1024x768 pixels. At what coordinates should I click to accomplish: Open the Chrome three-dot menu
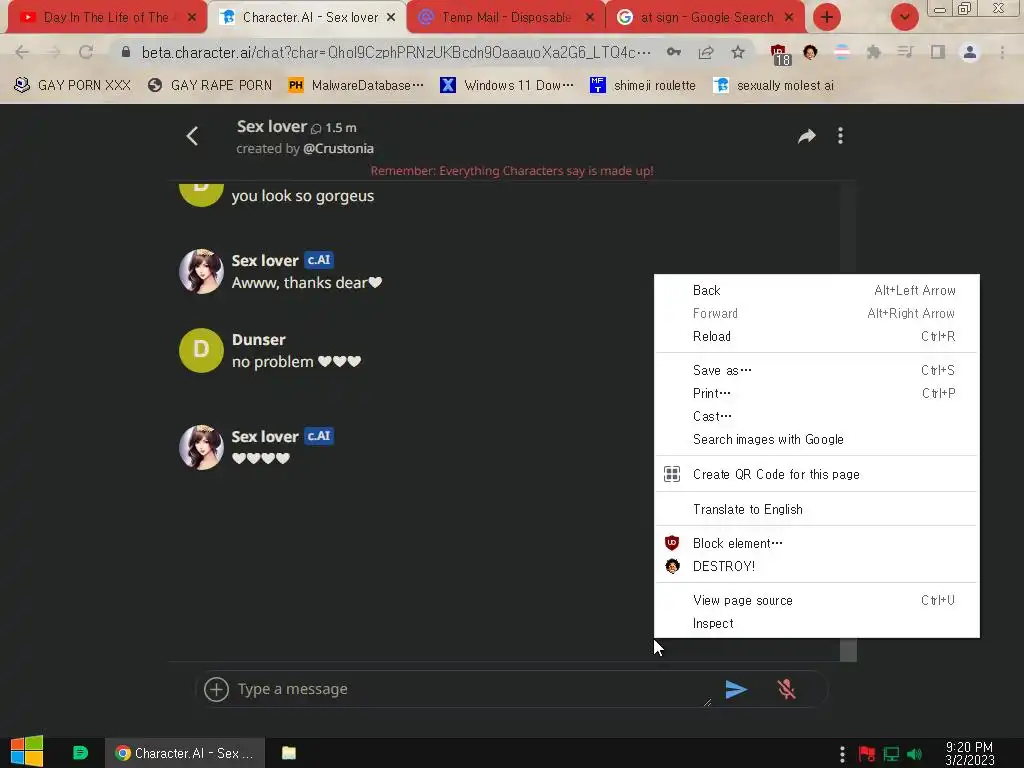click(1002, 52)
